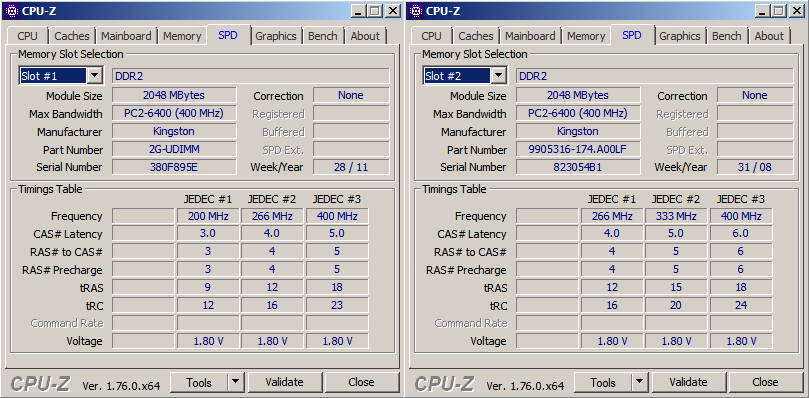809x398 pixels.
Task: Go to Bench tab in left window
Action: (x=323, y=36)
